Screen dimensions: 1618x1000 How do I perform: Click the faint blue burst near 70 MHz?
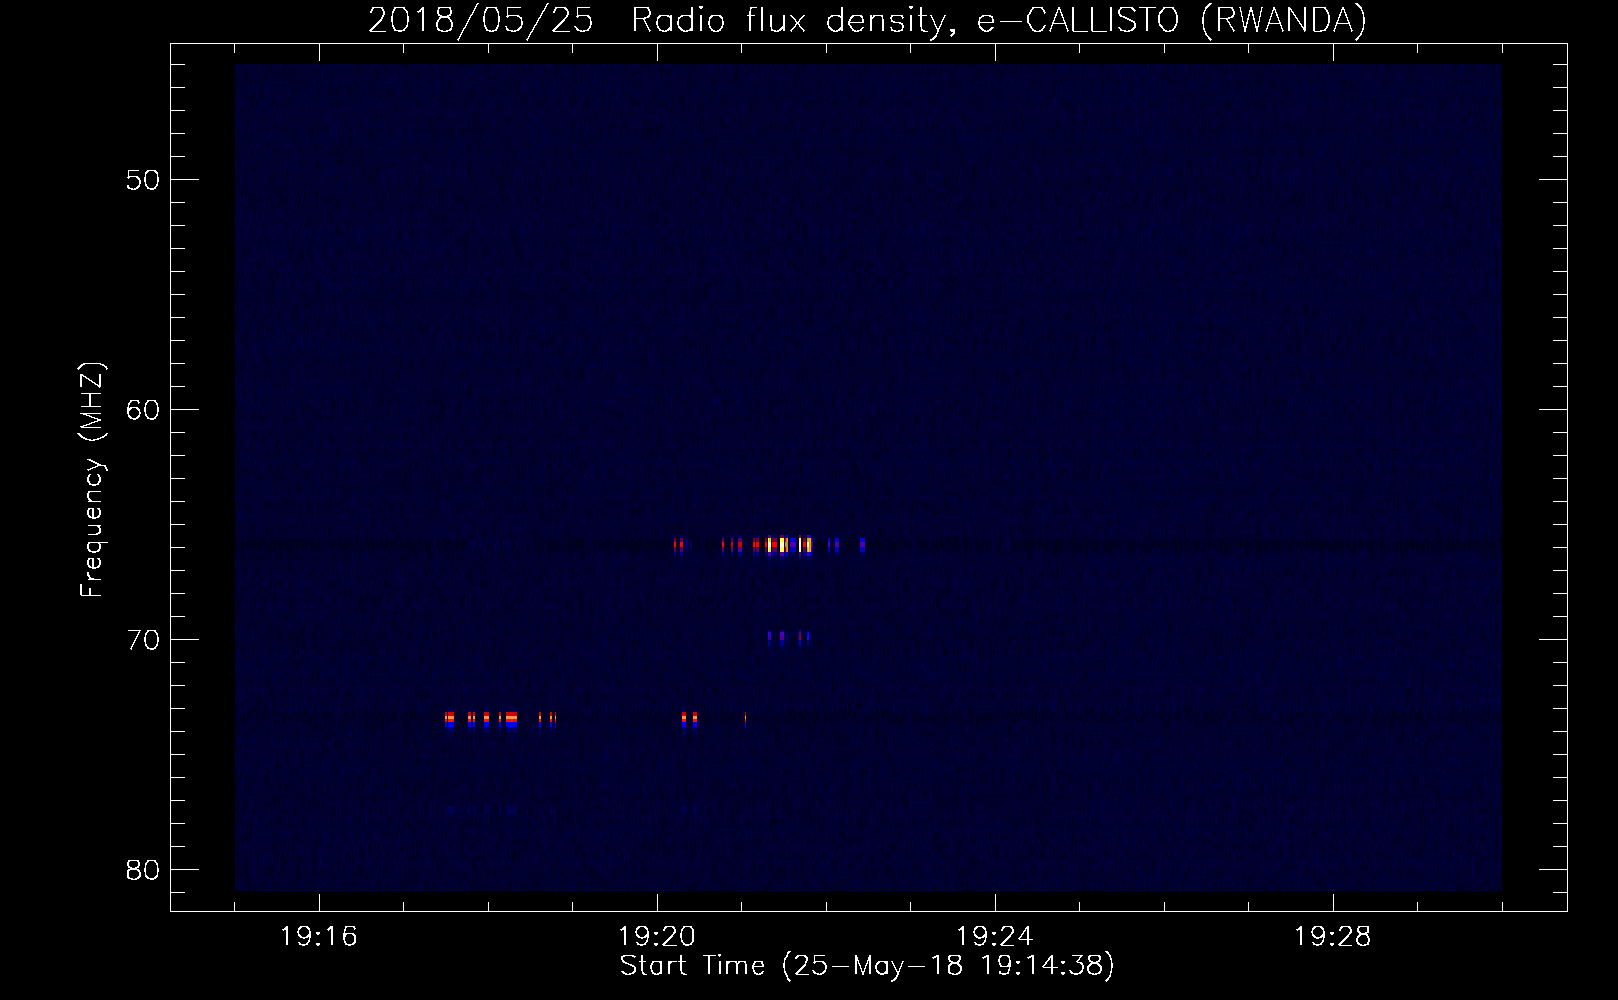[789, 637]
